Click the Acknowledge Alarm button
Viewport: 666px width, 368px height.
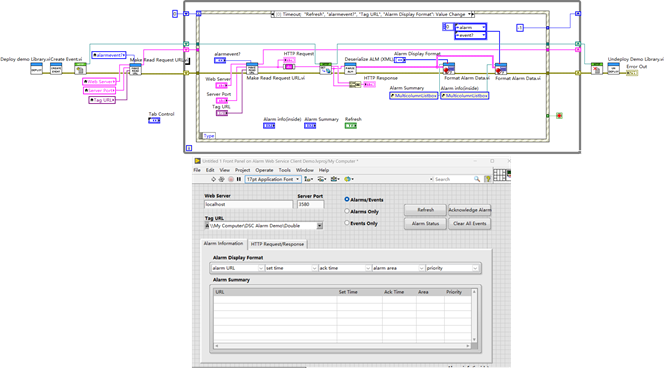[x=470, y=210]
